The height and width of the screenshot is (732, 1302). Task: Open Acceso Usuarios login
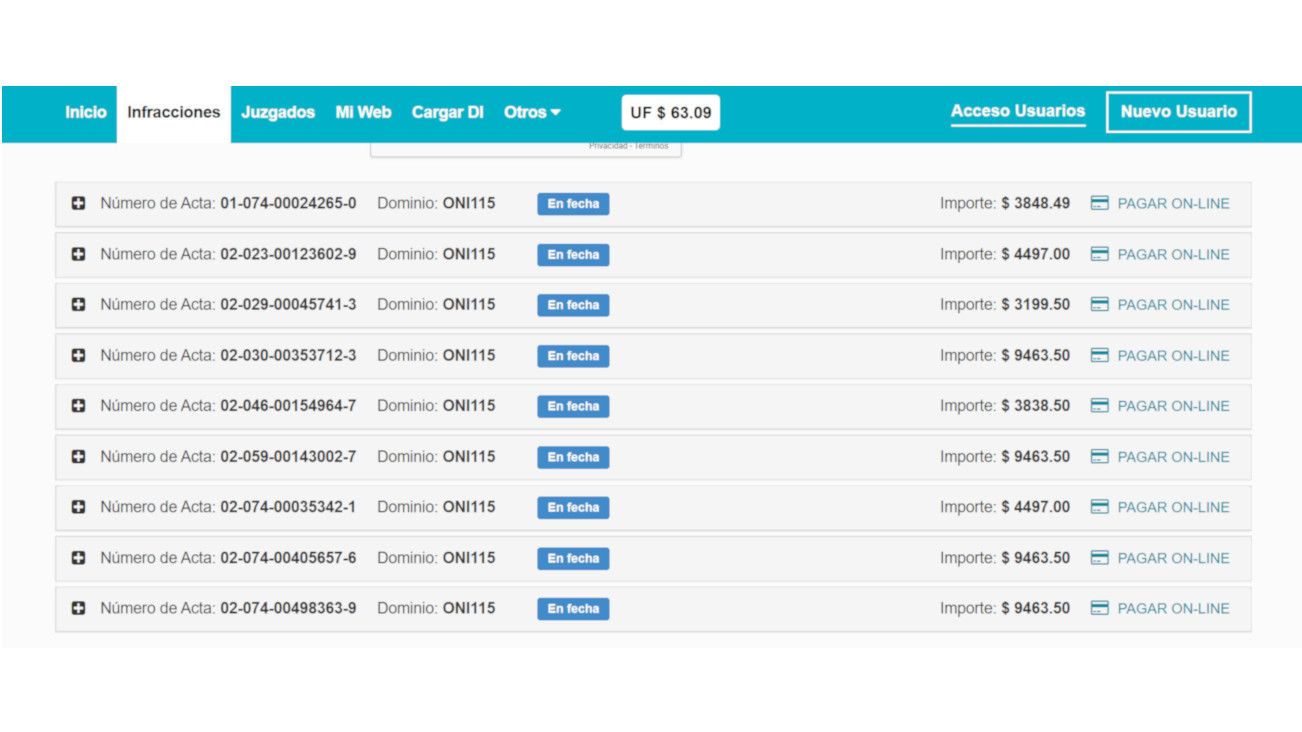[x=1018, y=111]
